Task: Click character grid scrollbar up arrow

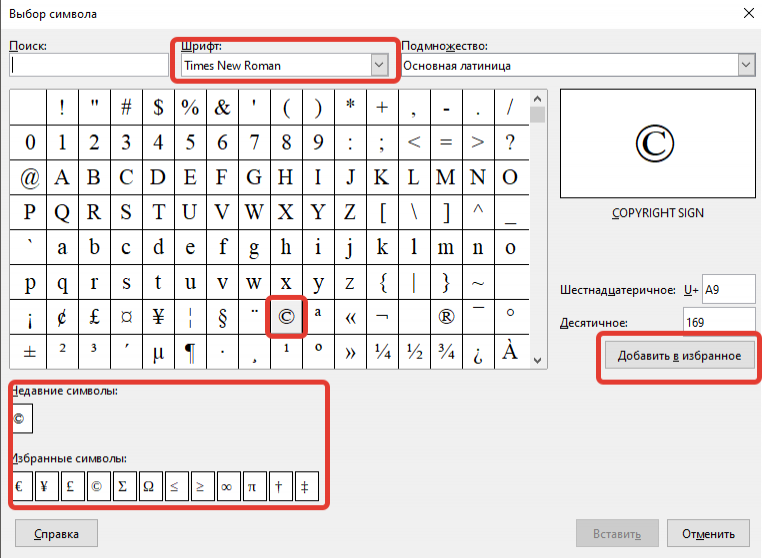Action: (537, 99)
